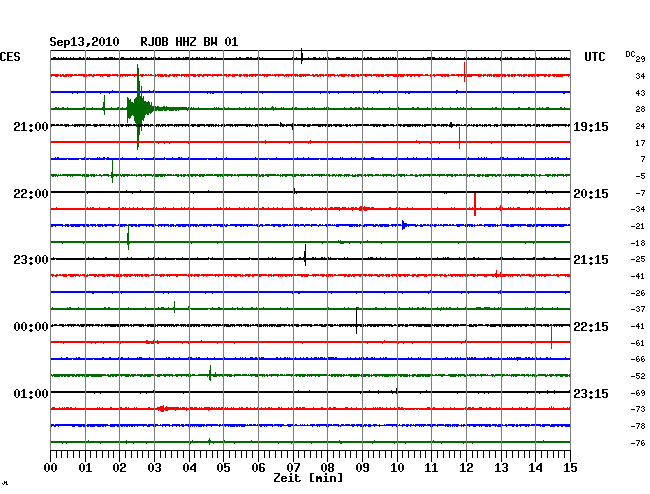Click the small event burst on the blue trace

click(x=404, y=225)
